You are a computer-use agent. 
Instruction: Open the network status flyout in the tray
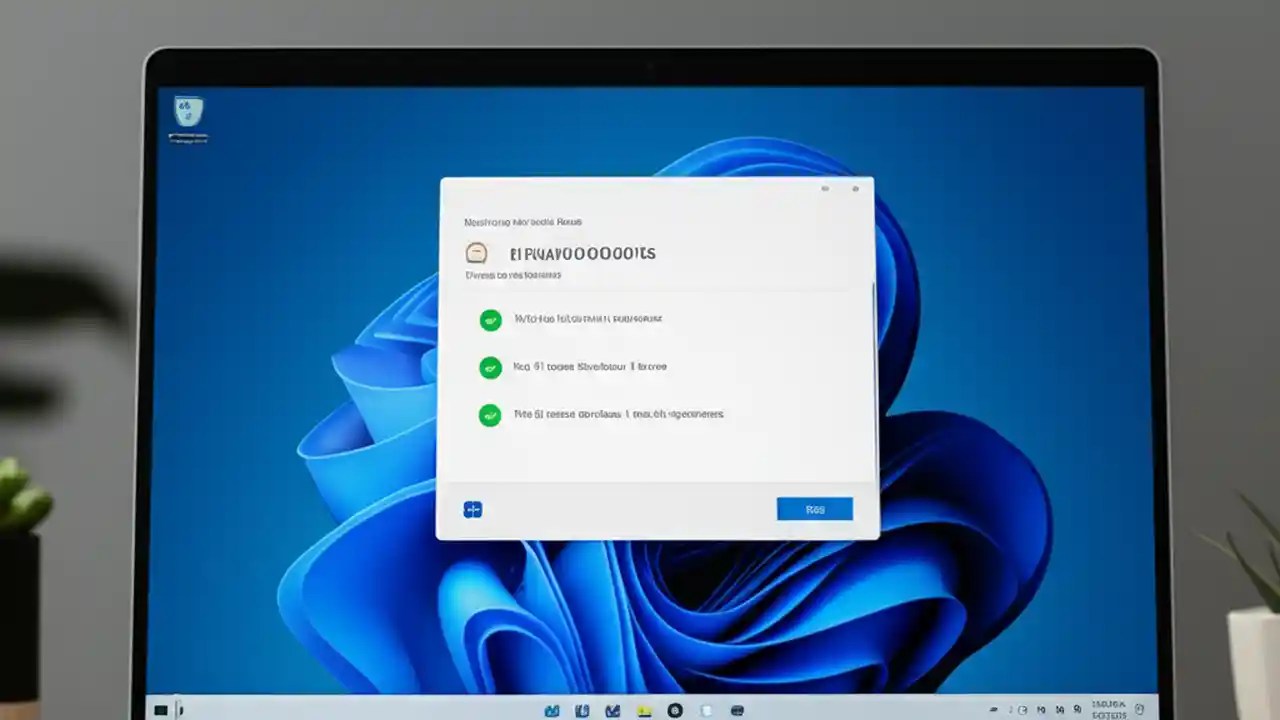[1043, 710]
